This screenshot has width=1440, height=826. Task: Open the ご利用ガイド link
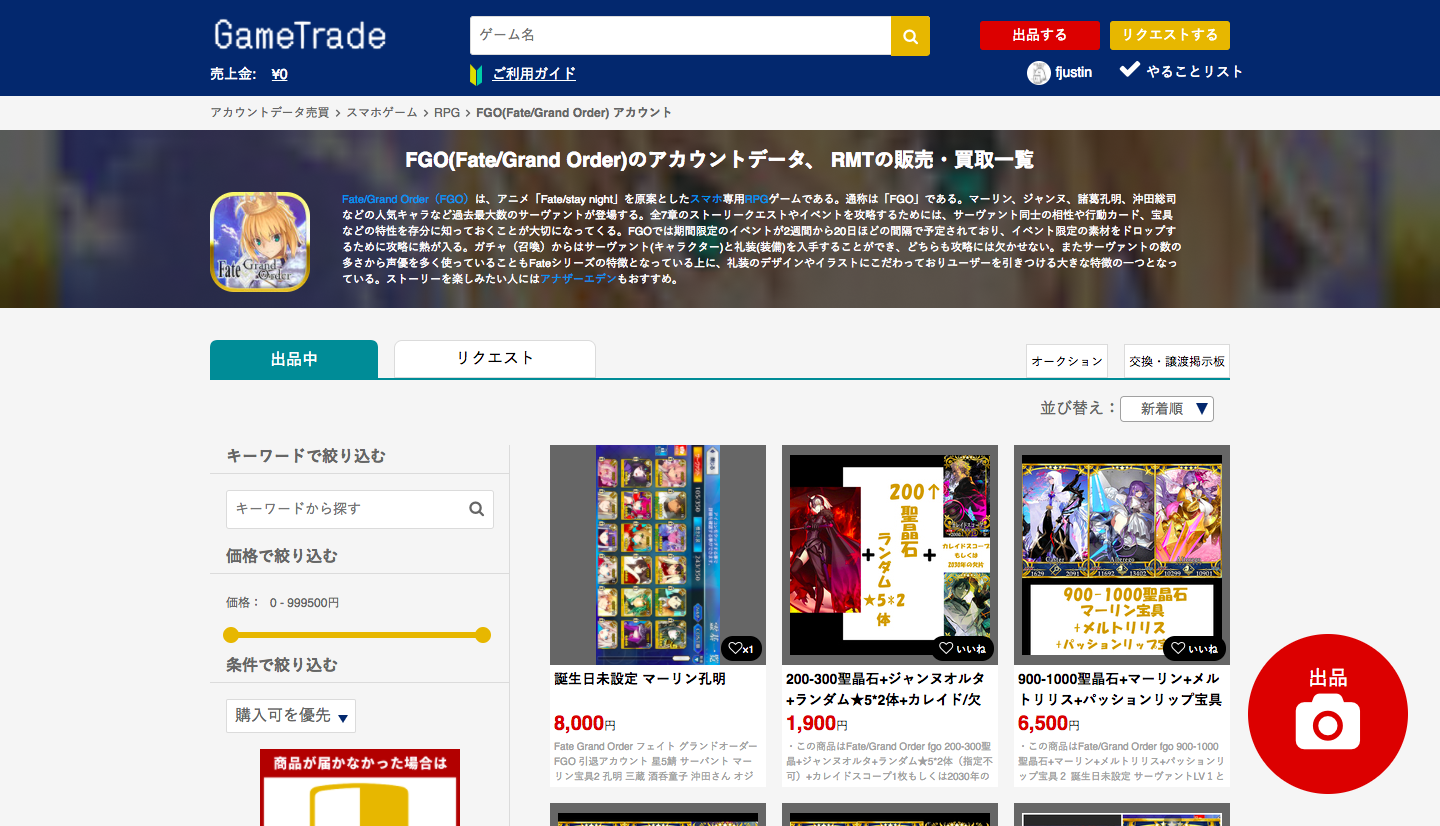pos(534,74)
